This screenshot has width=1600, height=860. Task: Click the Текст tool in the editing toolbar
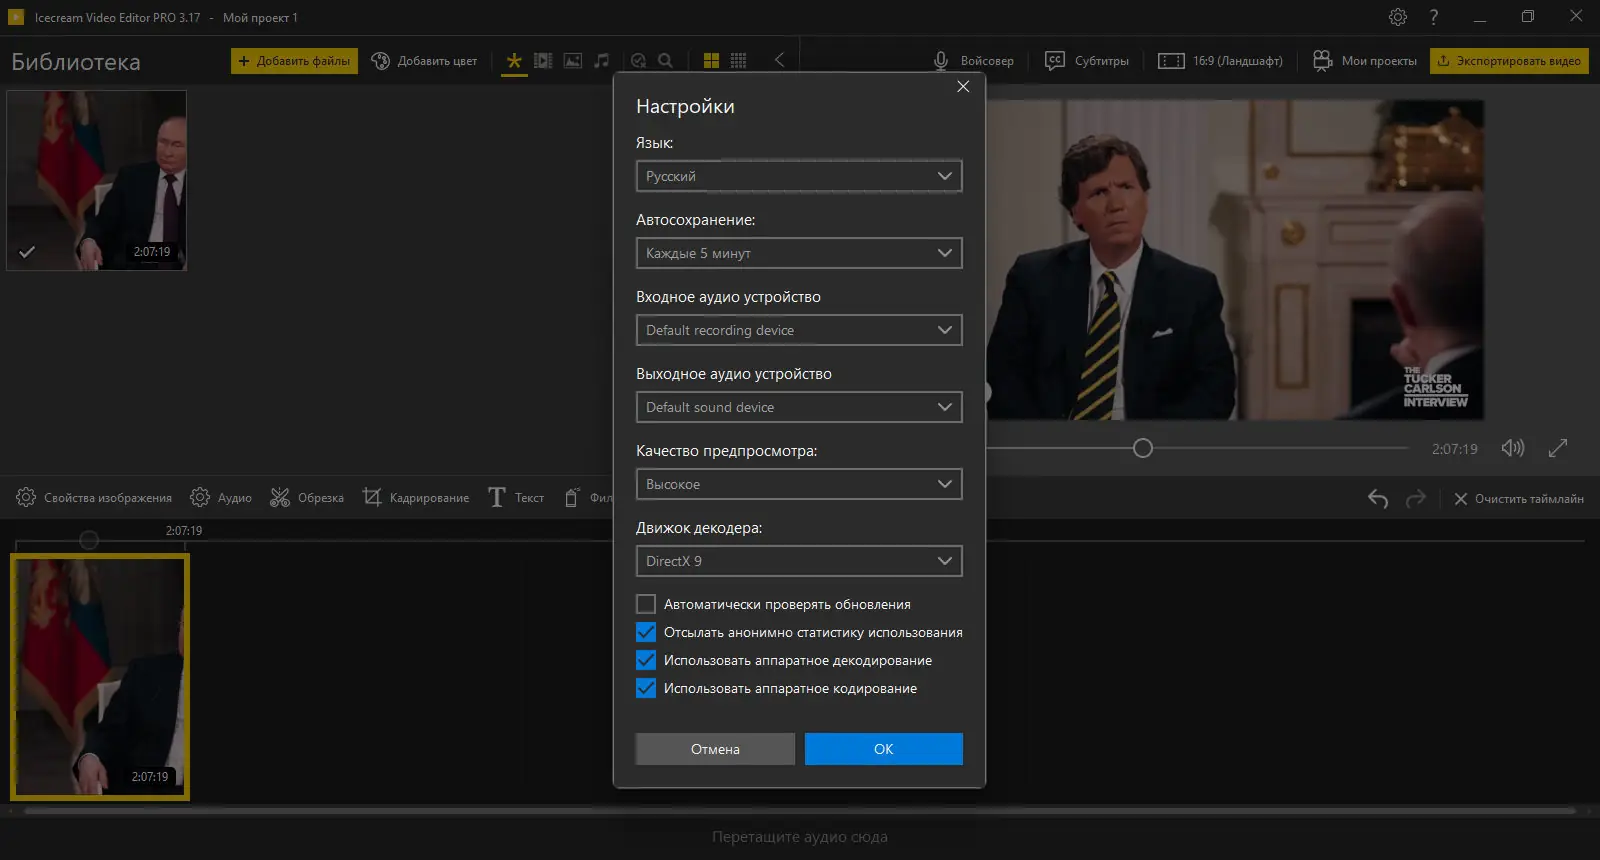pyautogui.click(x=516, y=498)
